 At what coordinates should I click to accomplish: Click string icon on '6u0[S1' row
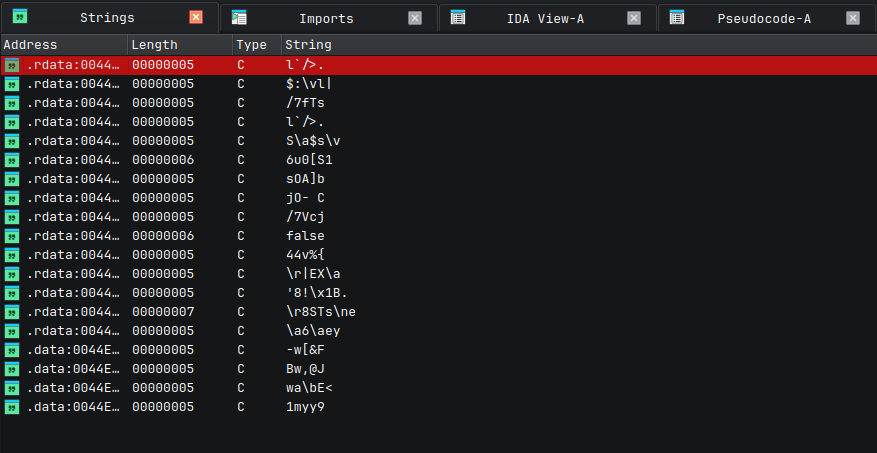tap(12, 161)
